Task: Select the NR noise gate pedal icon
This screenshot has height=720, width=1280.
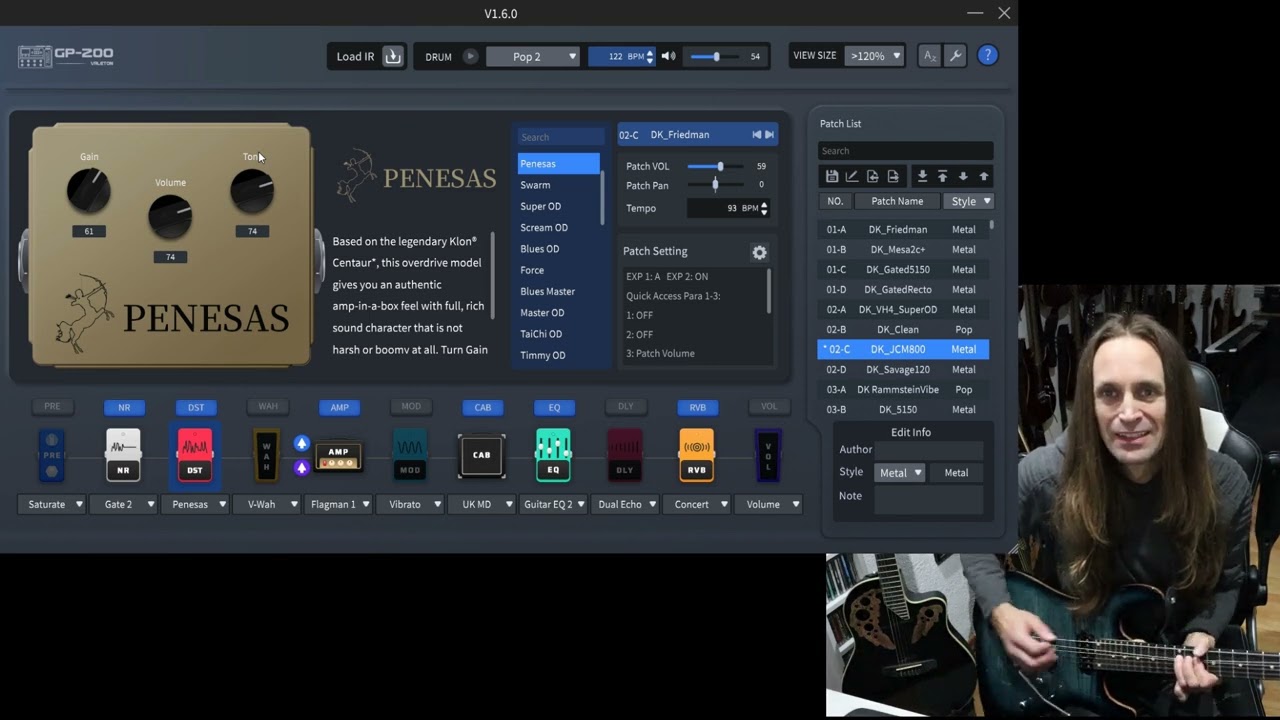Action: click(x=123, y=455)
